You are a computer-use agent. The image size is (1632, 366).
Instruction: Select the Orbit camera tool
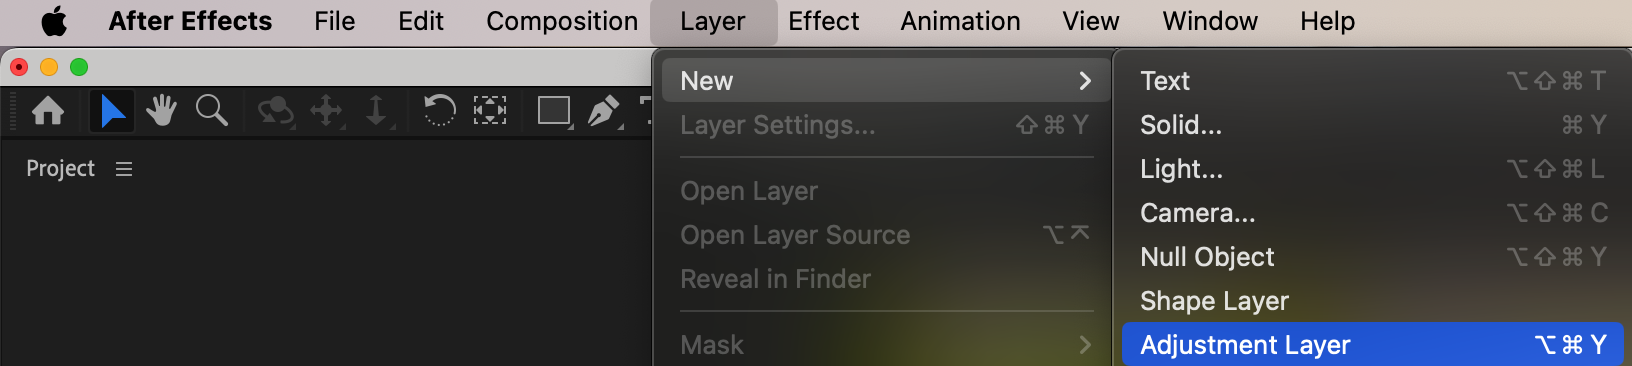tap(275, 110)
